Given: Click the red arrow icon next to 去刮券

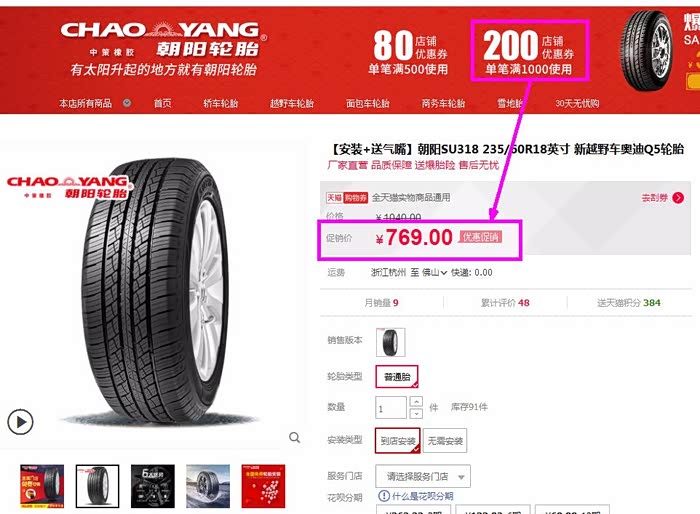Looking at the screenshot, I should [x=678, y=198].
